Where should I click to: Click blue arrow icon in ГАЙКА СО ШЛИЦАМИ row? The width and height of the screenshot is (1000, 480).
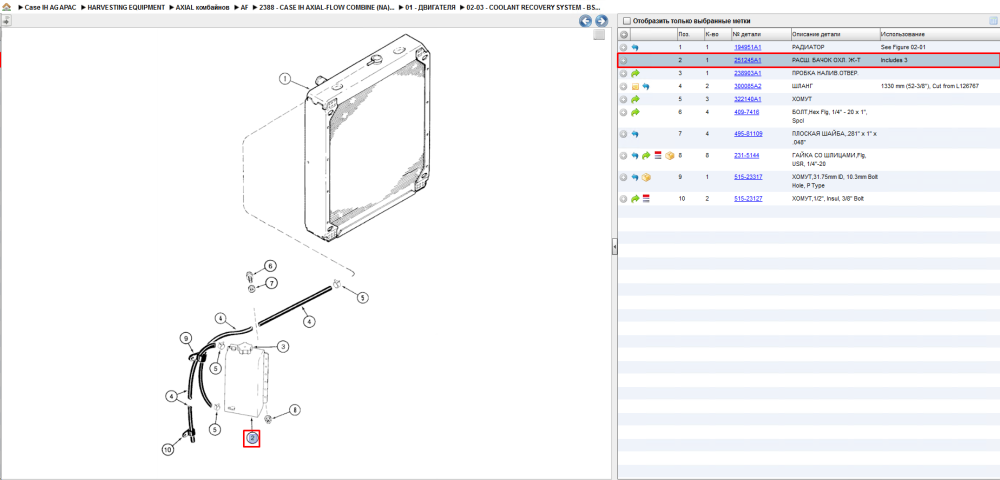pos(635,156)
